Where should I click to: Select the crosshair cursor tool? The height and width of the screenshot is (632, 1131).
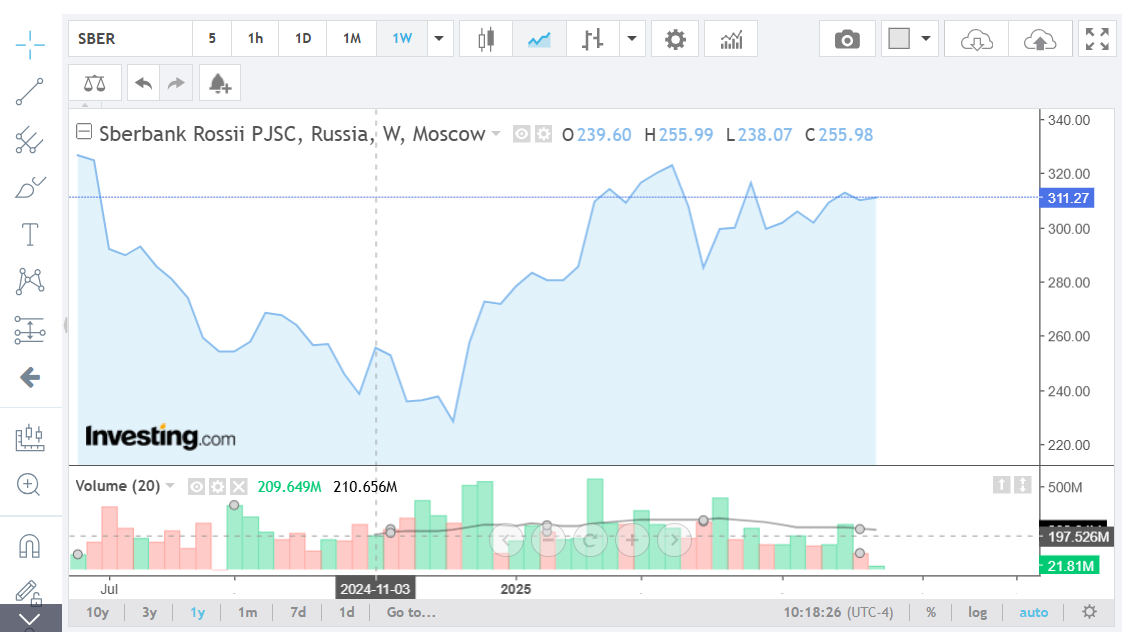[x=30, y=45]
